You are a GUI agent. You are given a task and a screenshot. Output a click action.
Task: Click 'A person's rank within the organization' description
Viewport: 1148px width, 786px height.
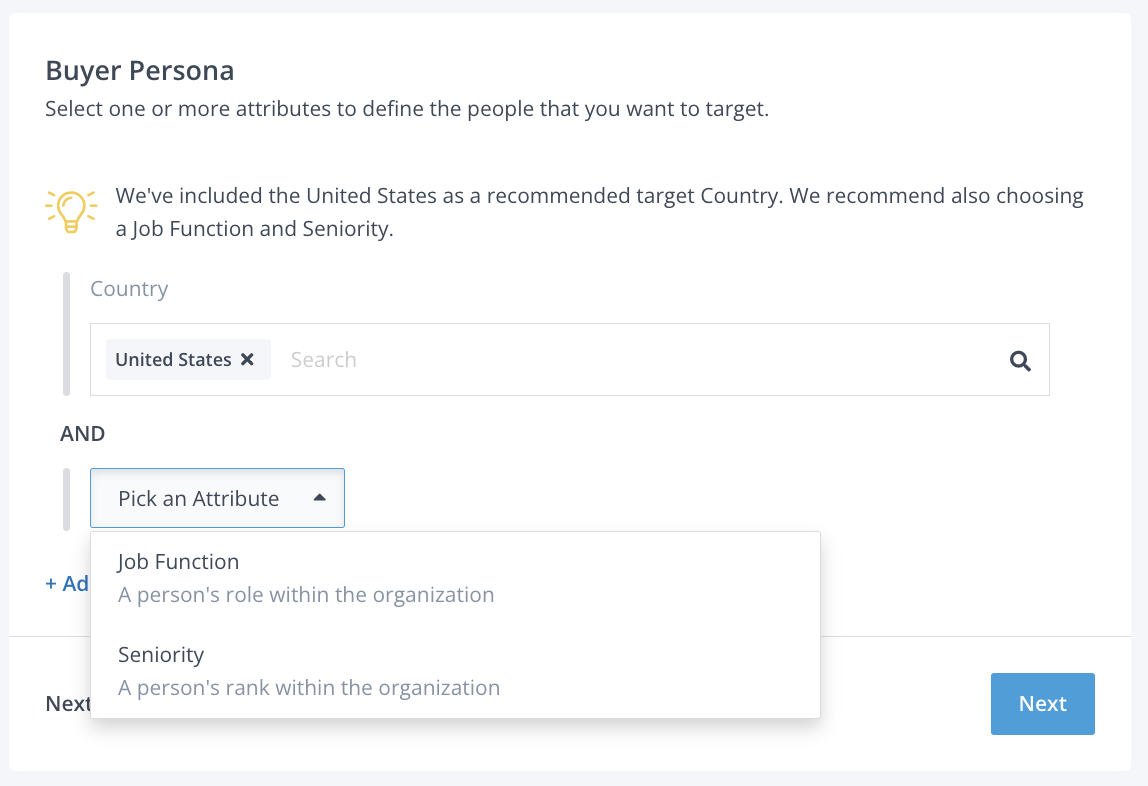coord(309,688)
